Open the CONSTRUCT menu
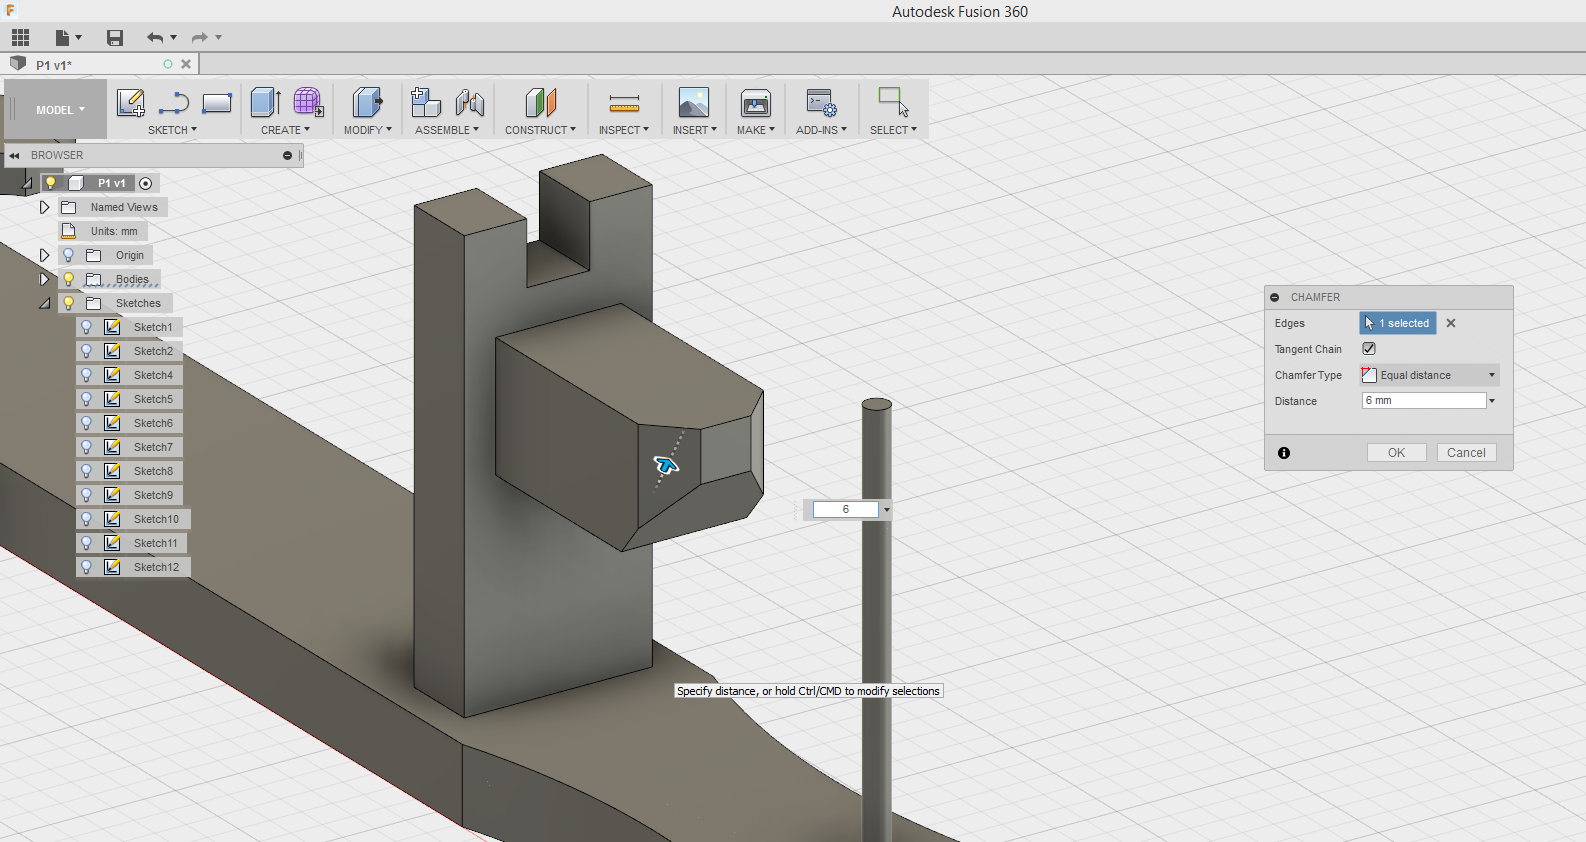The height and width of the screenshot is (842, 1586). click(540, 130)
